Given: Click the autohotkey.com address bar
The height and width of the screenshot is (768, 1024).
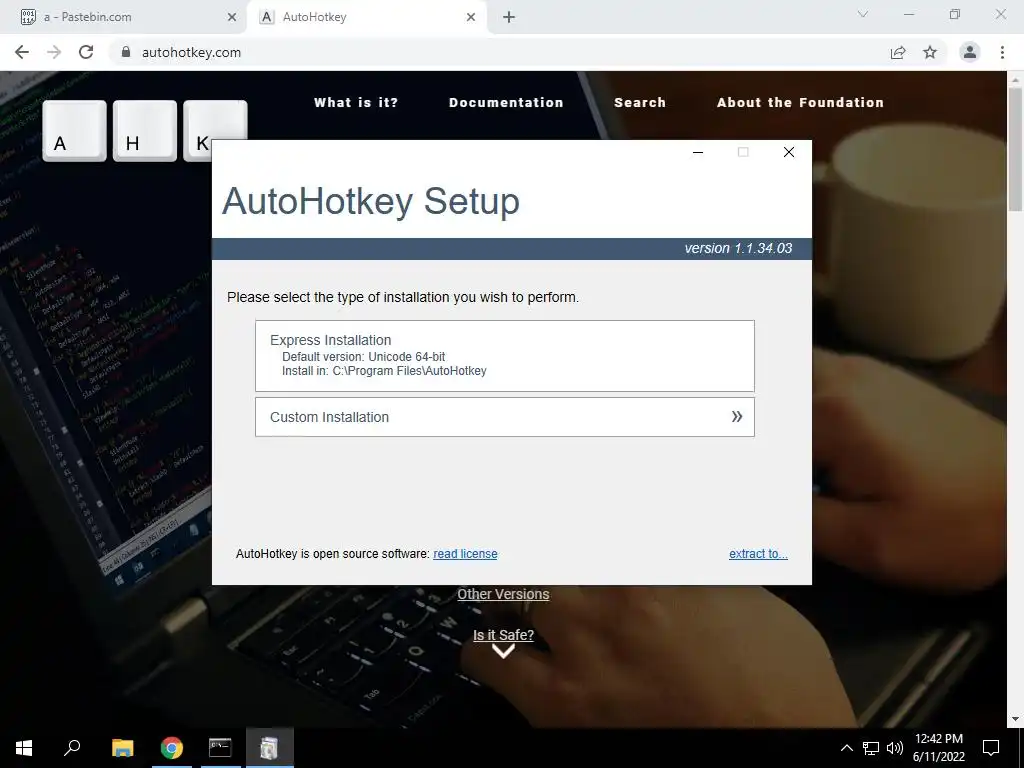Looking at the screenshot, I should (496, 52).
